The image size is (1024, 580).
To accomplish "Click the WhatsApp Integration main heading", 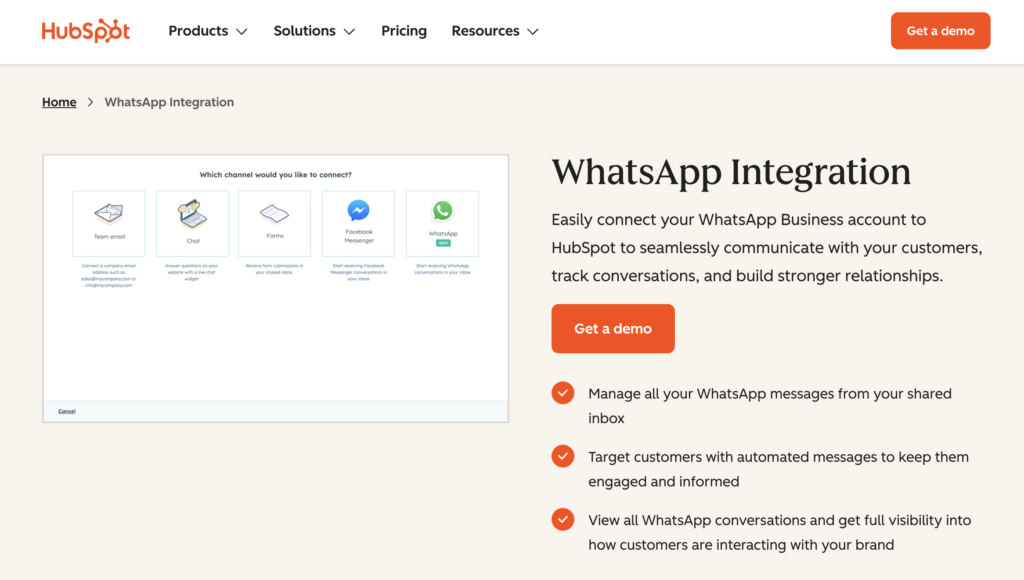I will pyautogui.click(x=731, y=172).
